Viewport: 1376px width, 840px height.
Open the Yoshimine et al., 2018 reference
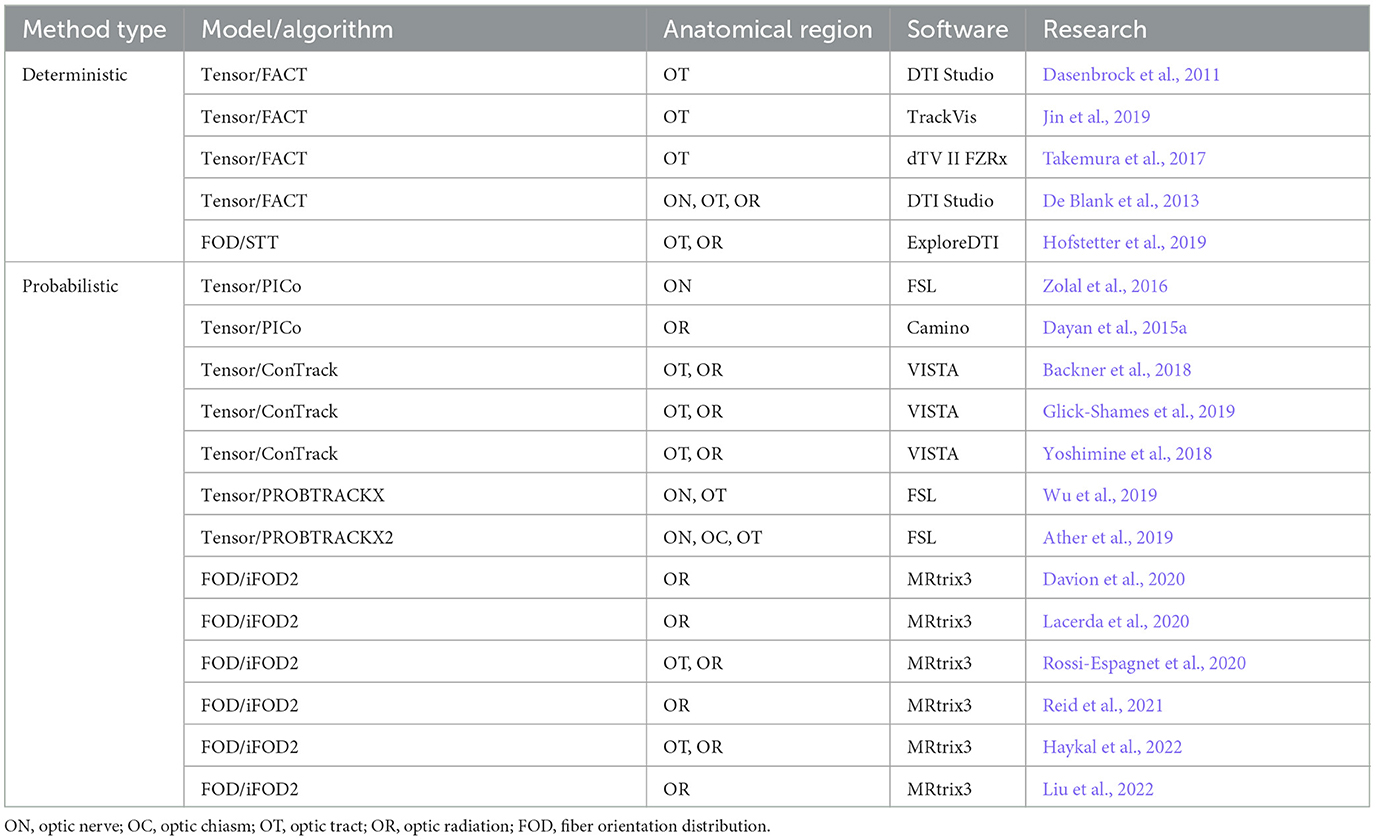click(x=1127, y=453)
